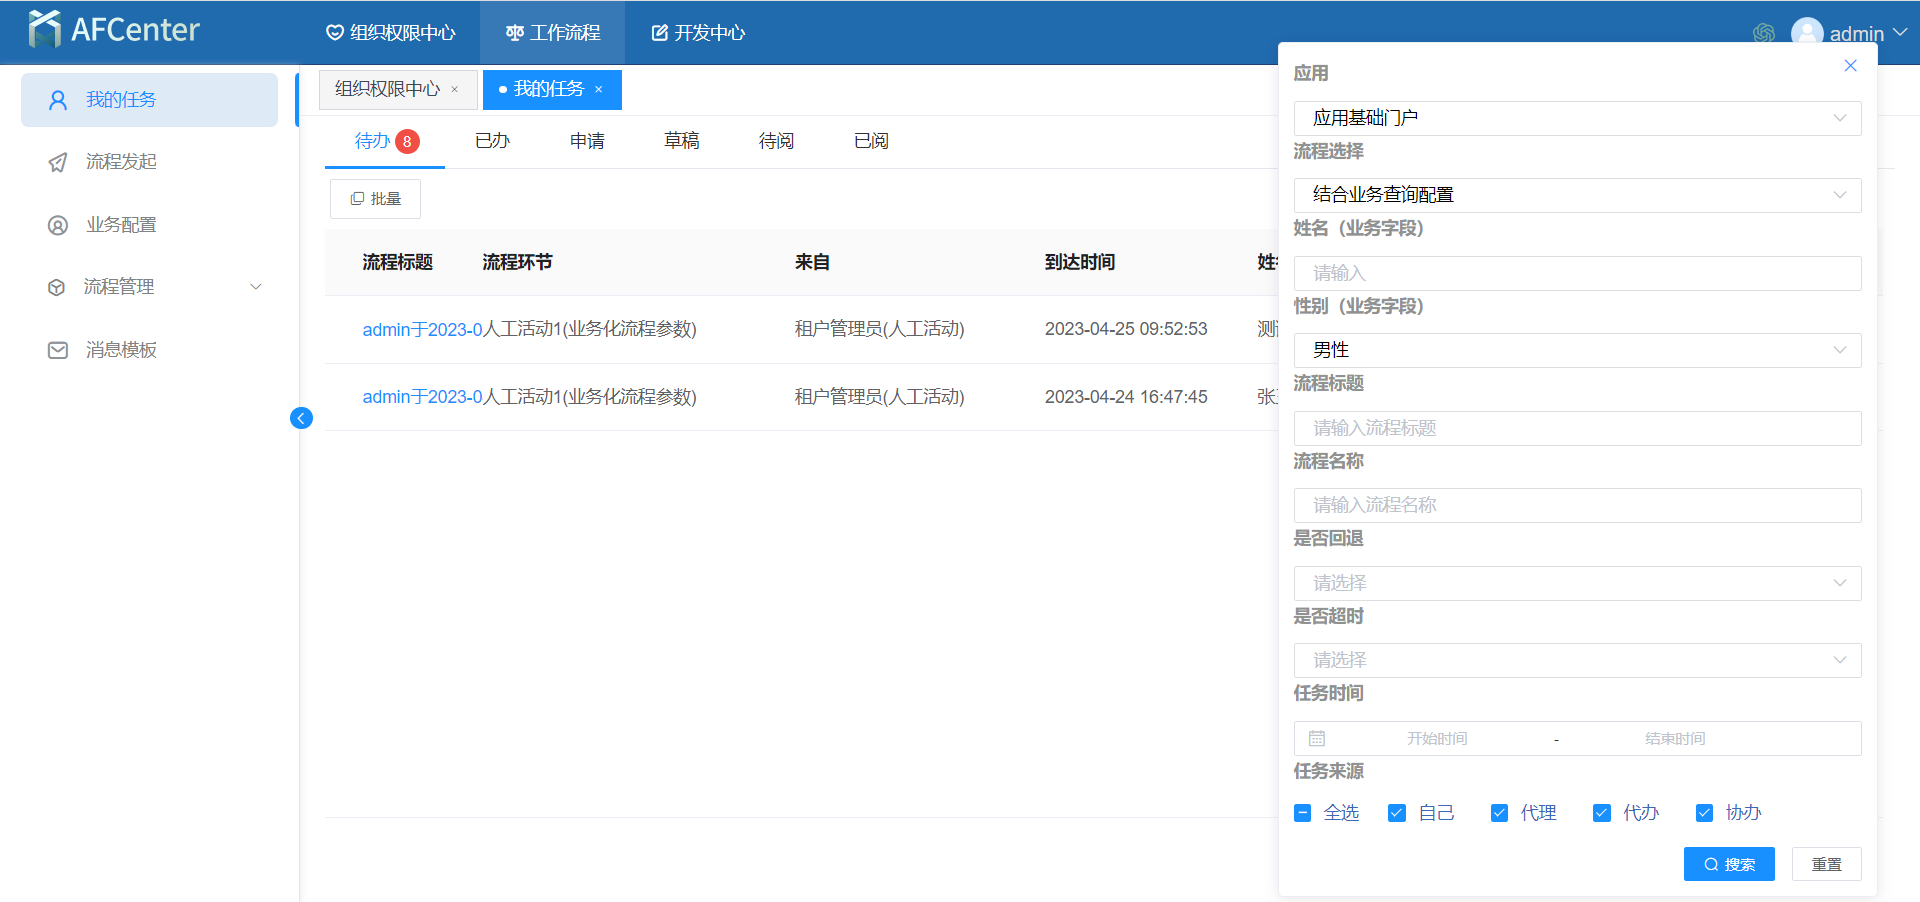This screenshot has height=902, width=1920.
Task: Click the 请输入流程标题 input field
Action: [1577, 428]
